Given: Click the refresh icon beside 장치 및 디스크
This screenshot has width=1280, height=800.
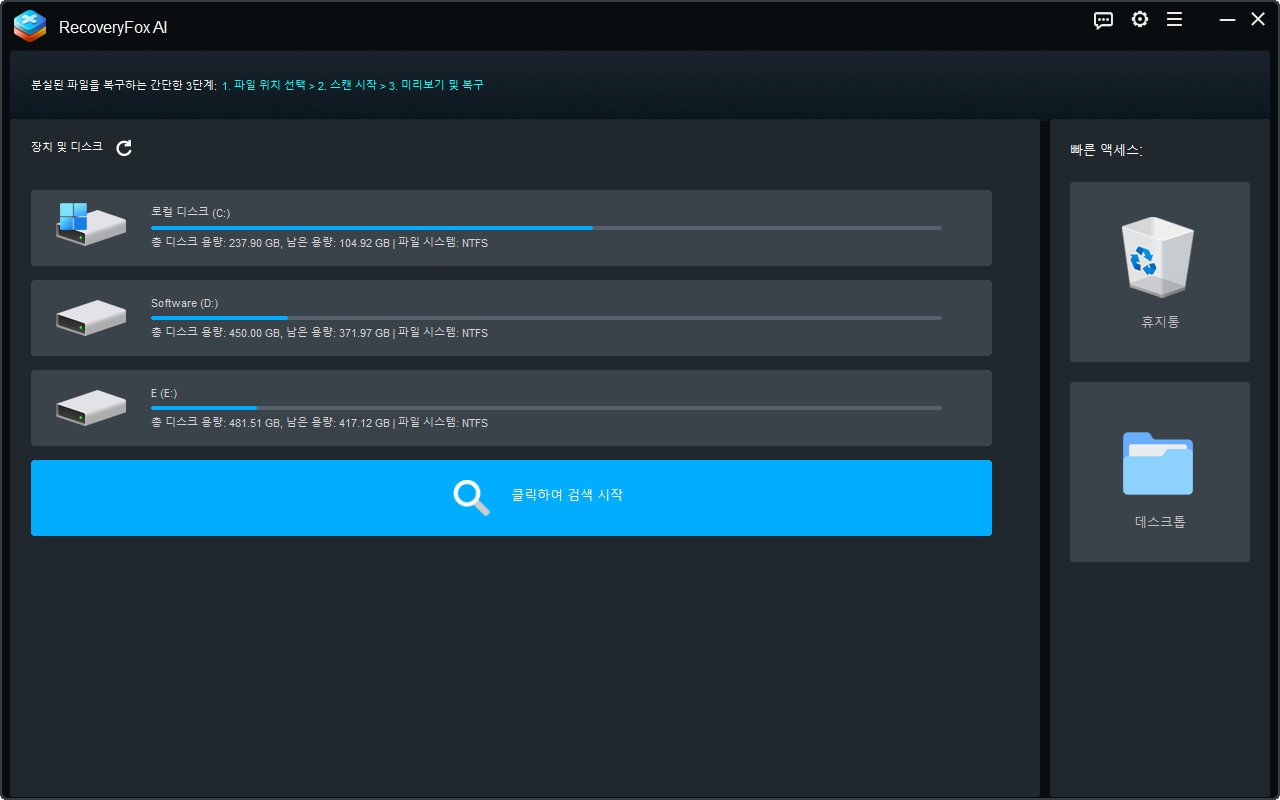Looking at the screenshot, I should 124,148.
